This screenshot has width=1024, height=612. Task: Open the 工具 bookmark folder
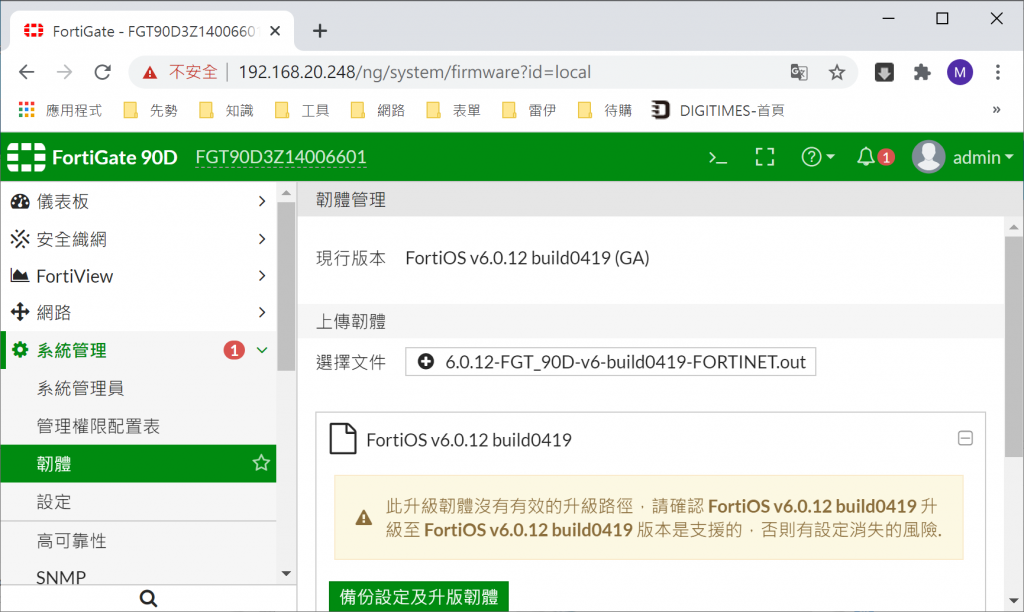point(302,110)
